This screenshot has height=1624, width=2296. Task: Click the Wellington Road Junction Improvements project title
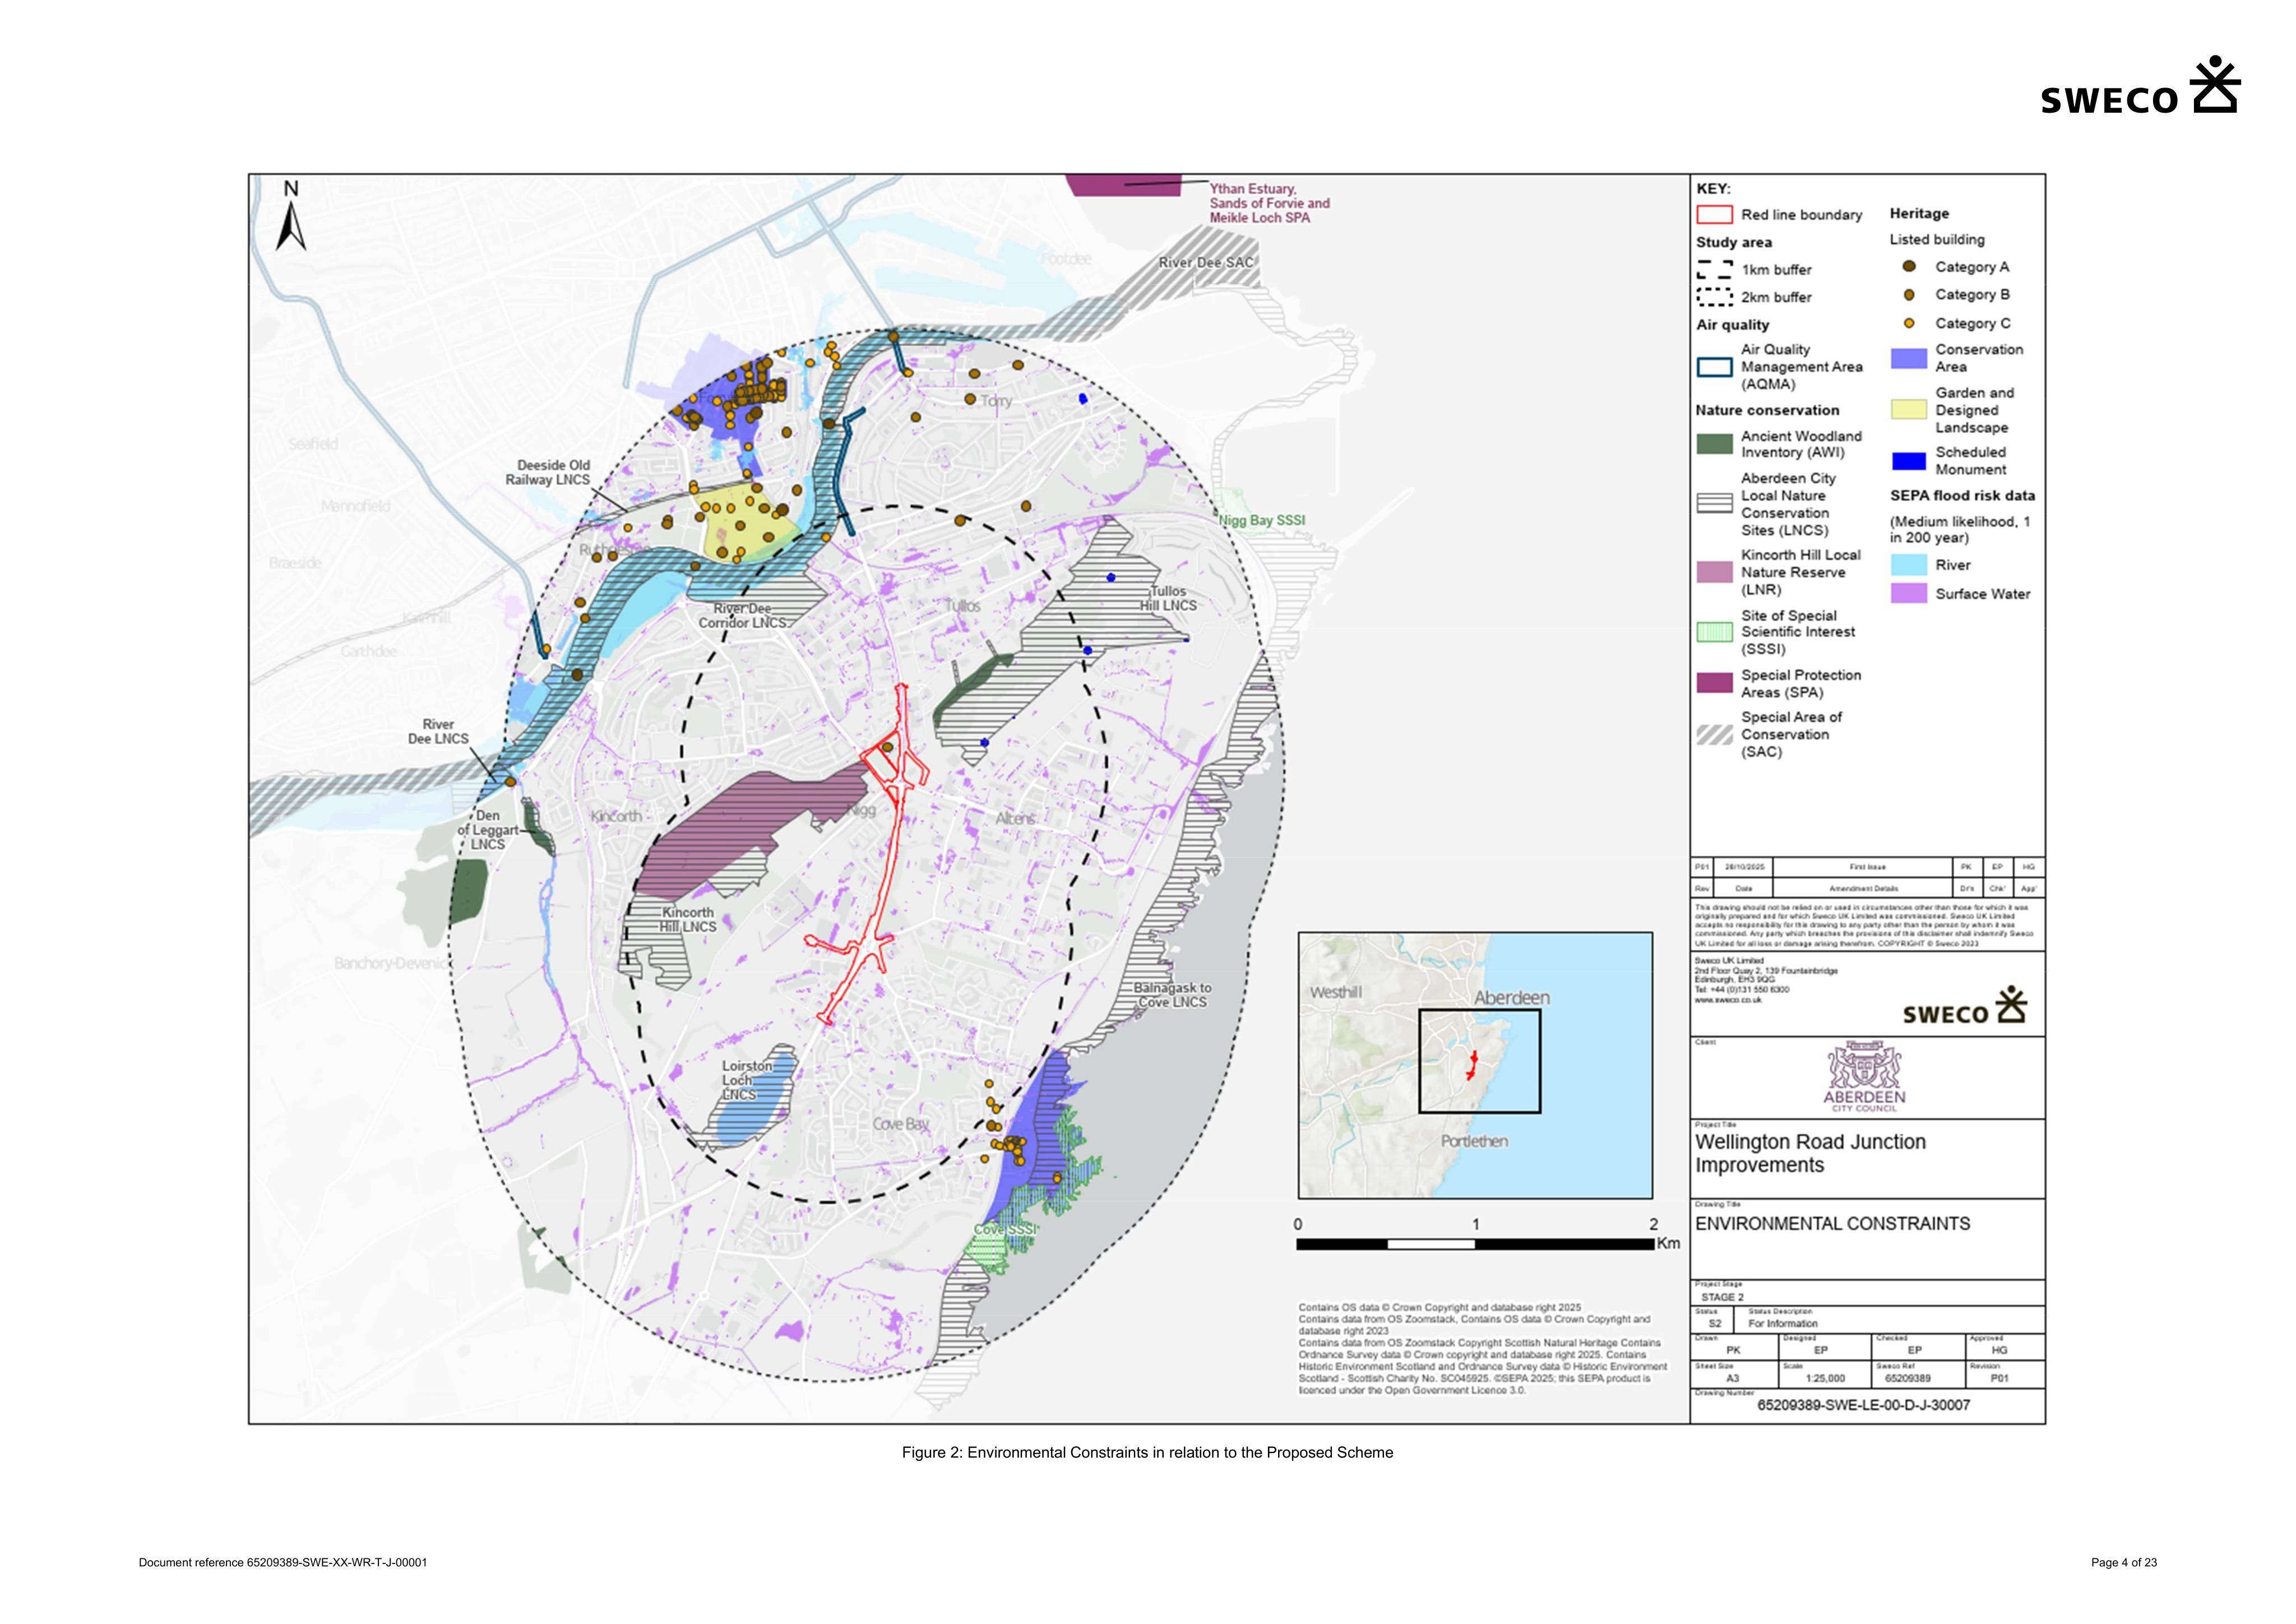[x=1810, y=1153]
